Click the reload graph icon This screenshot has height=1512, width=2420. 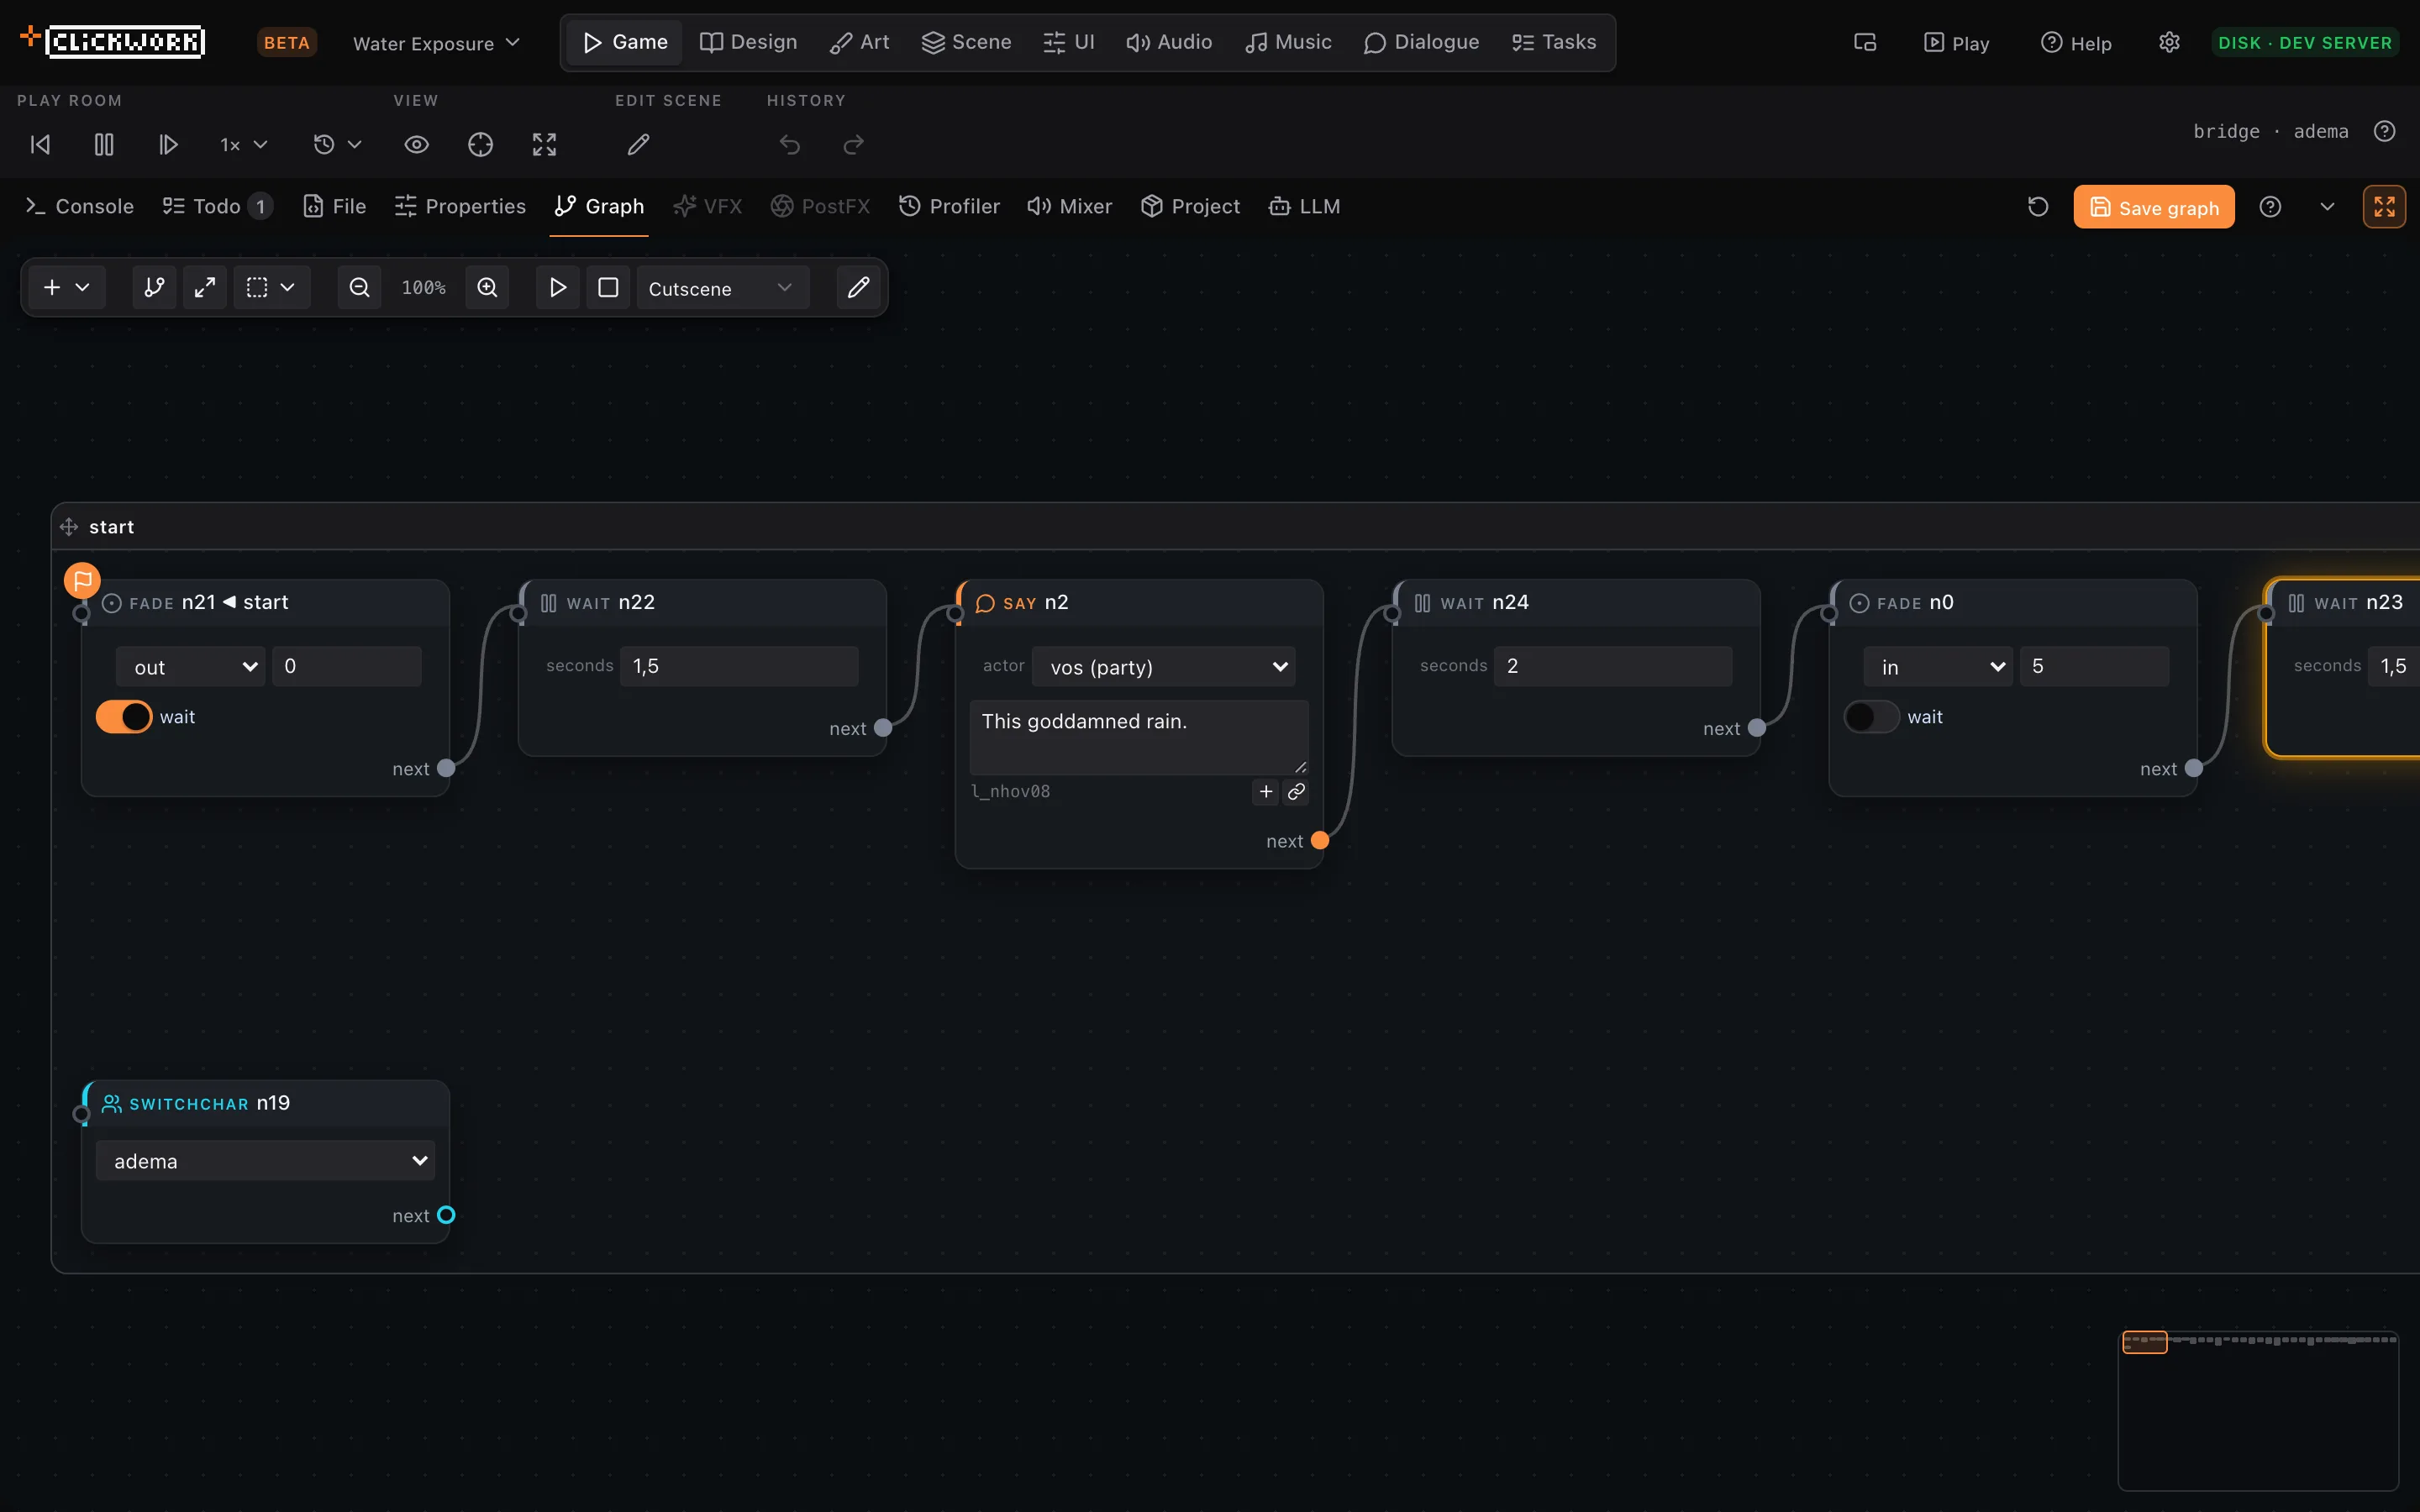click(2038, 207)
